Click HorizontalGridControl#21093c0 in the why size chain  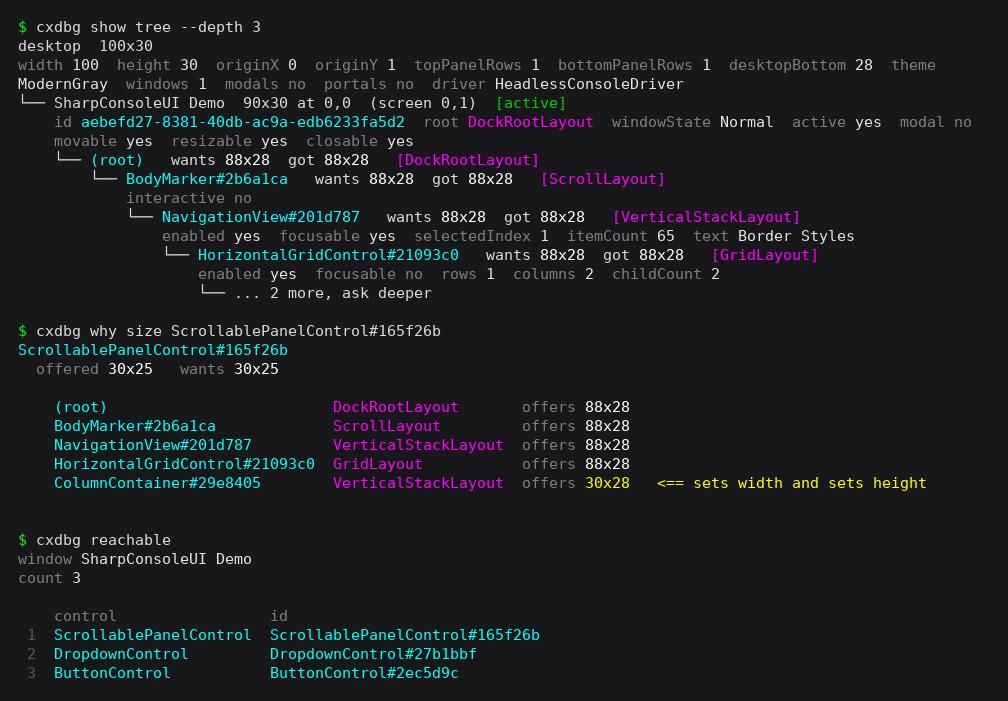(184, 464)
